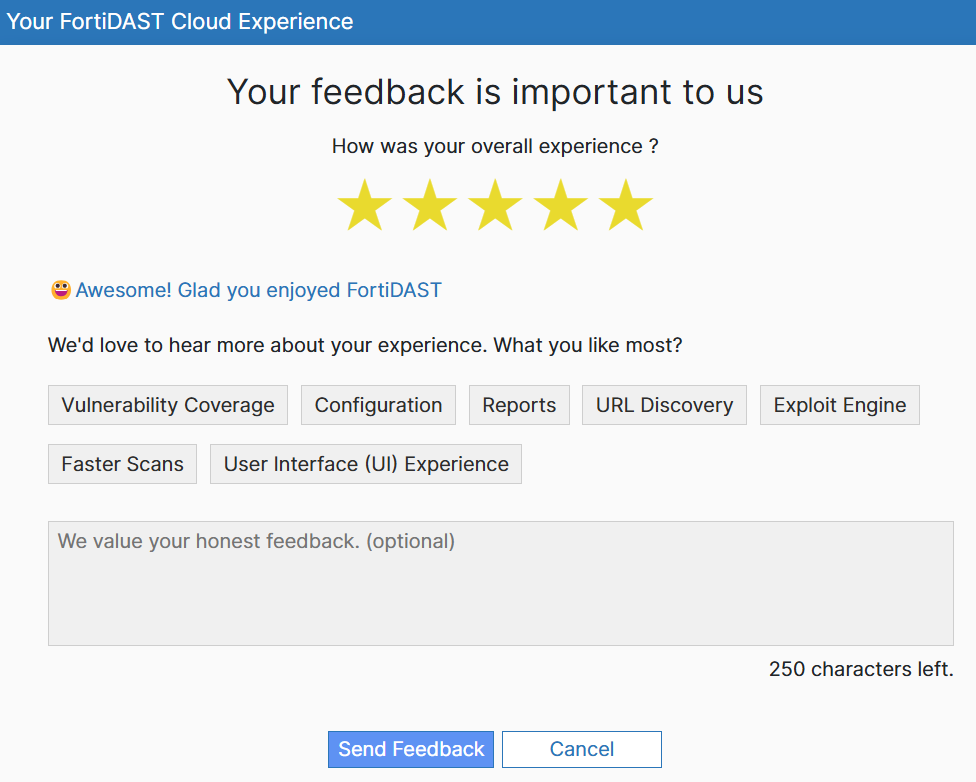Rate the experience one star

point(364,207)
